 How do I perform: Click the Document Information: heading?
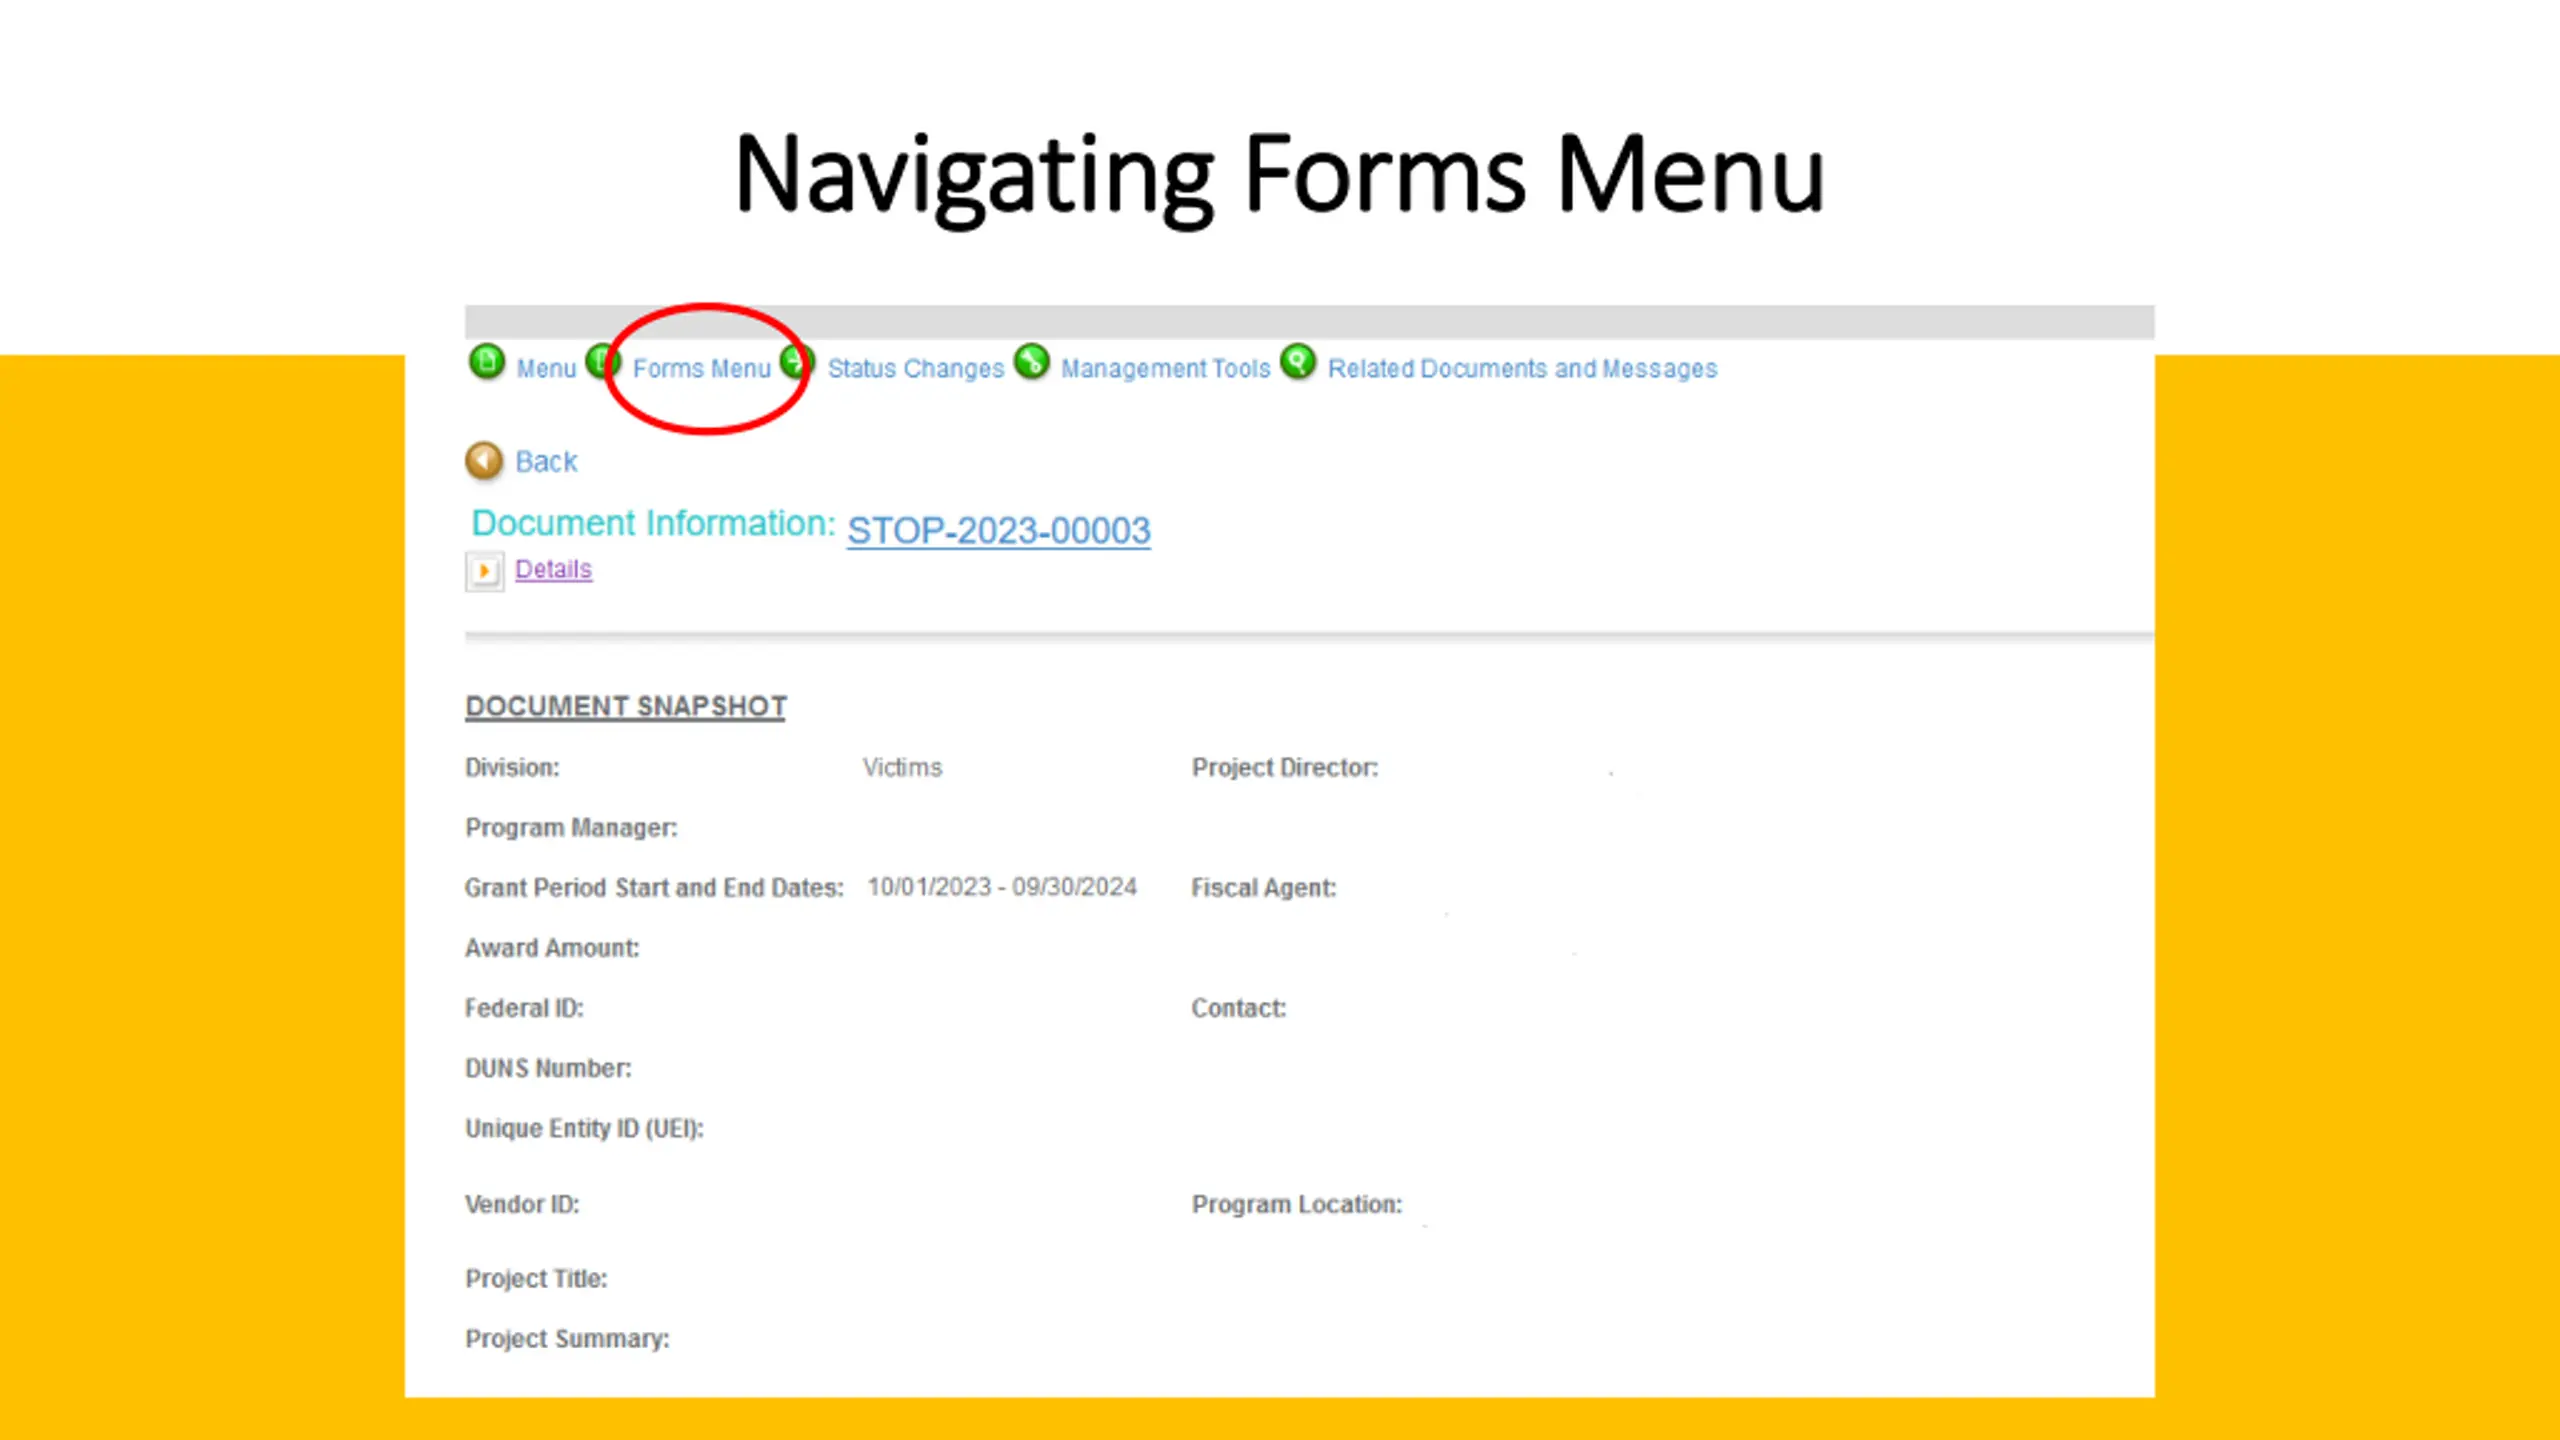click(x=653, y=523)
